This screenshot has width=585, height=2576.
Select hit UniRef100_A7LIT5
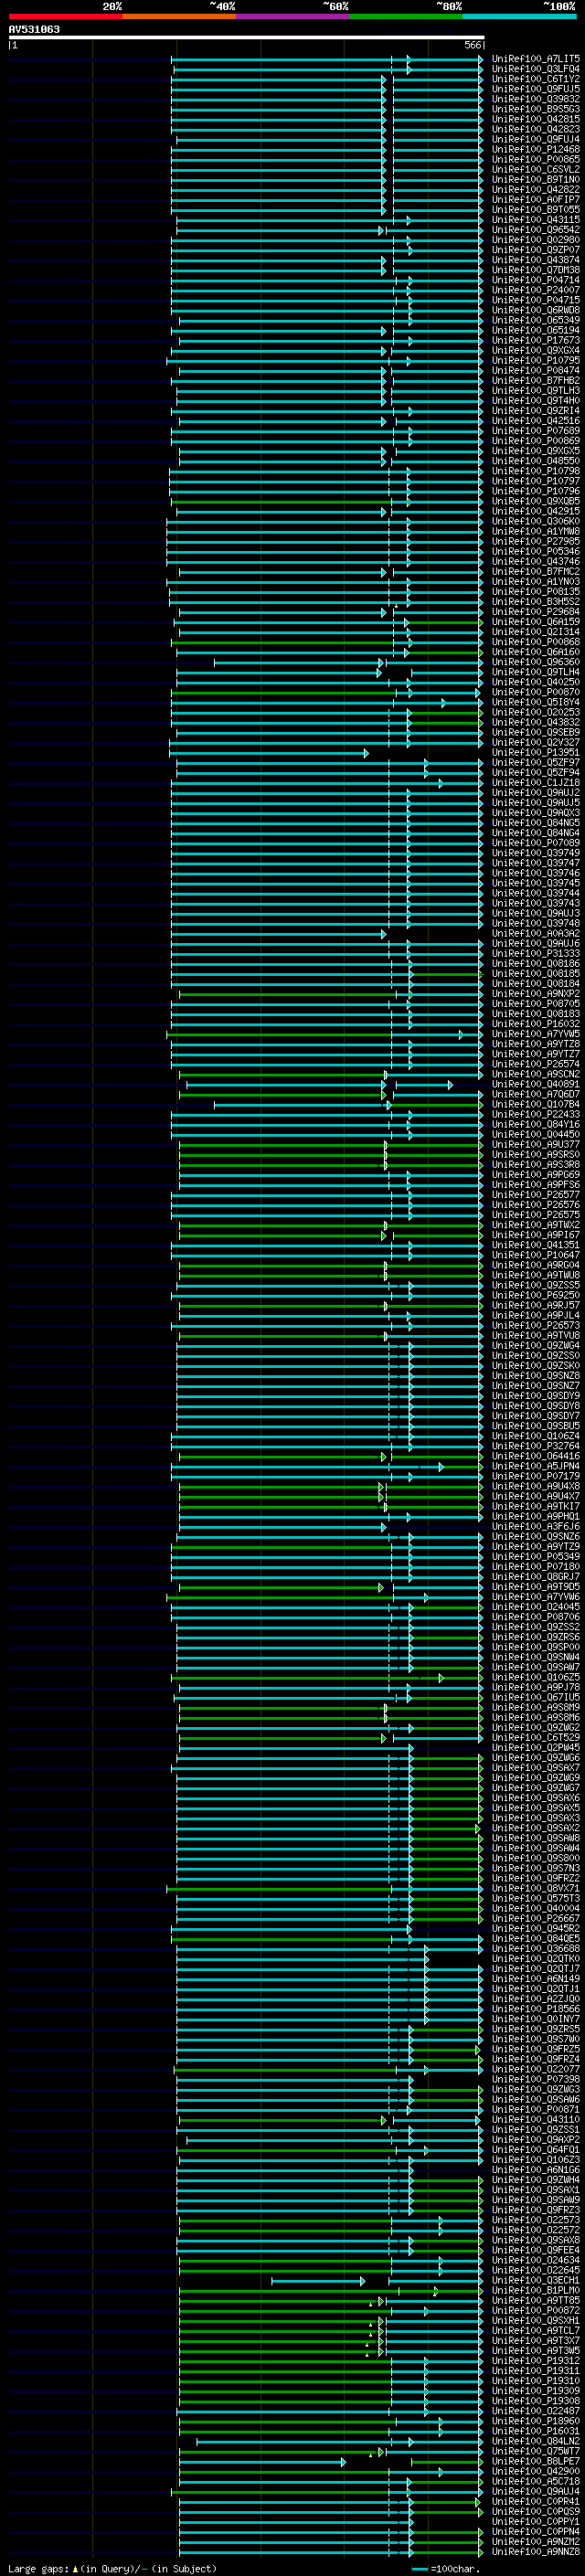[536, 59]
